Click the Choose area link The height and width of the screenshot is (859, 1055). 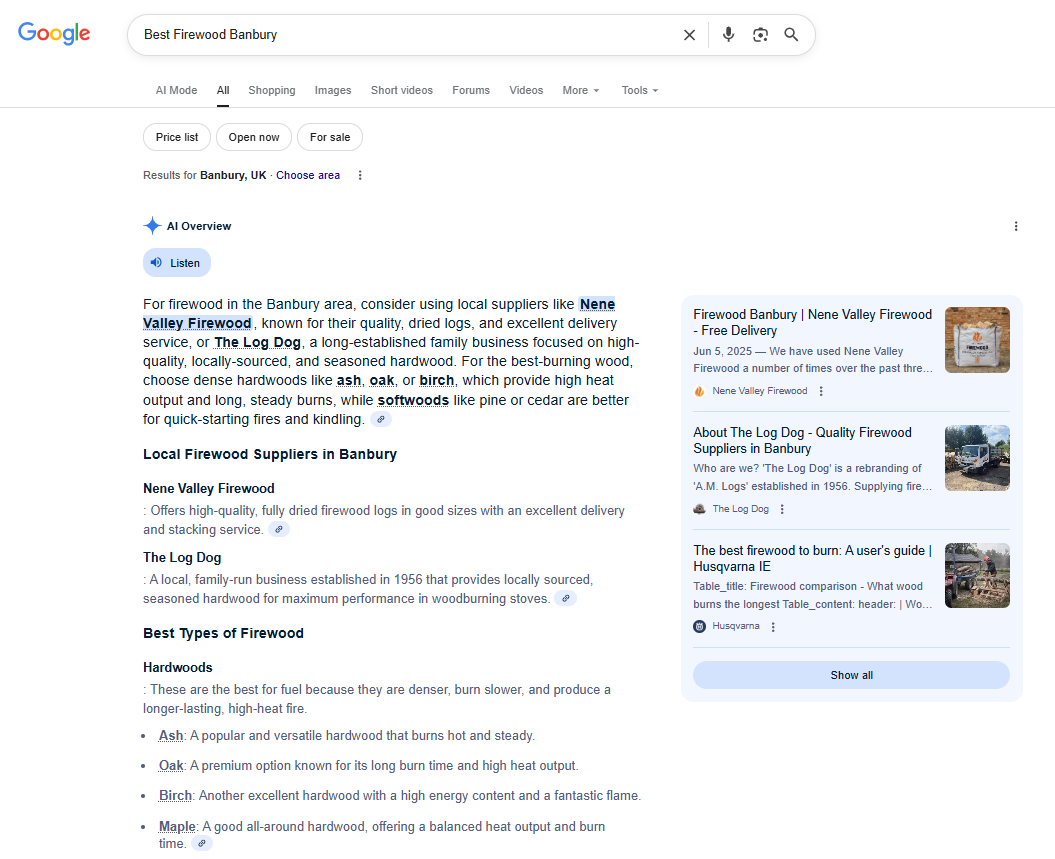click(x=308, y=175)
